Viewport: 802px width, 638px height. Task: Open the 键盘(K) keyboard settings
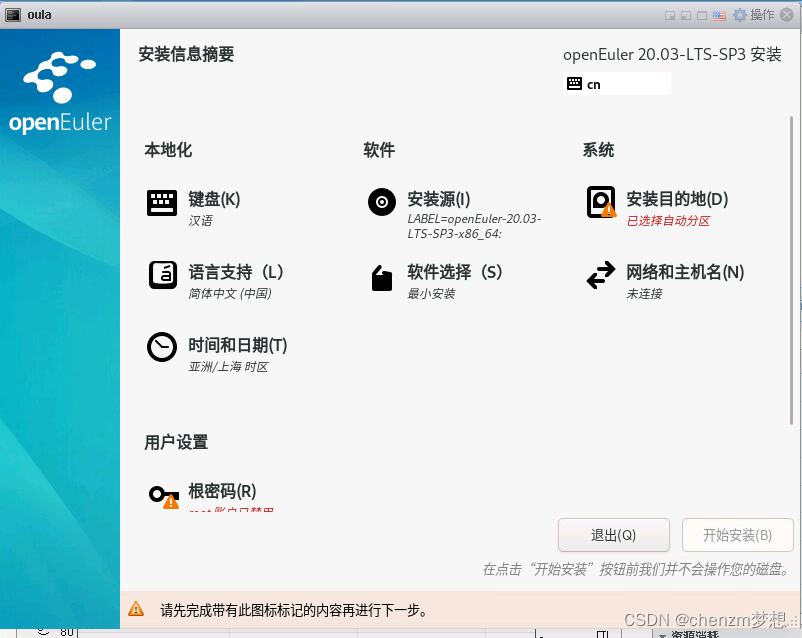194,208
